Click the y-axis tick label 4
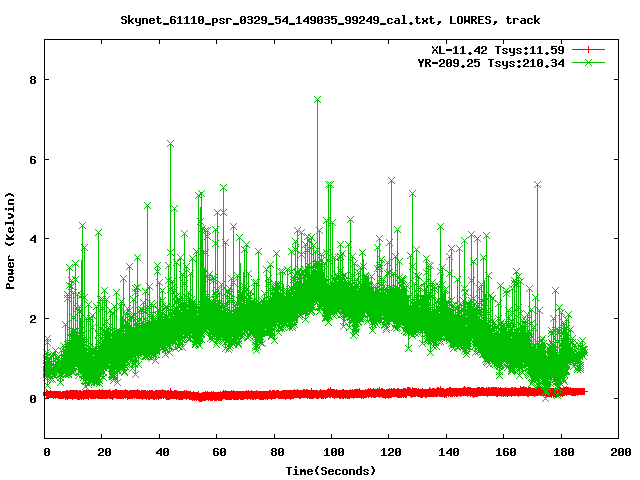The height and width of the screenshot is (480, 640). (34, 239)
